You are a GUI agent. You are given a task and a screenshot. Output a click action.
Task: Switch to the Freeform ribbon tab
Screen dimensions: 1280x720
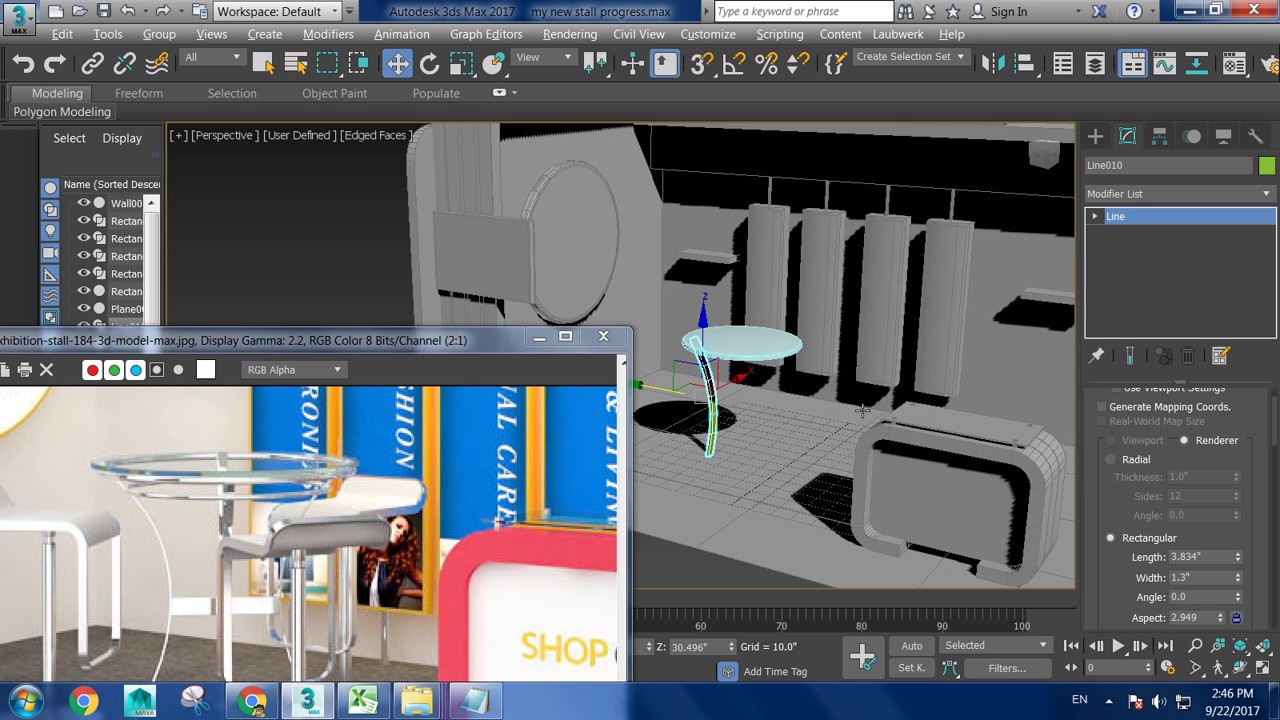[x=139, y=93]
